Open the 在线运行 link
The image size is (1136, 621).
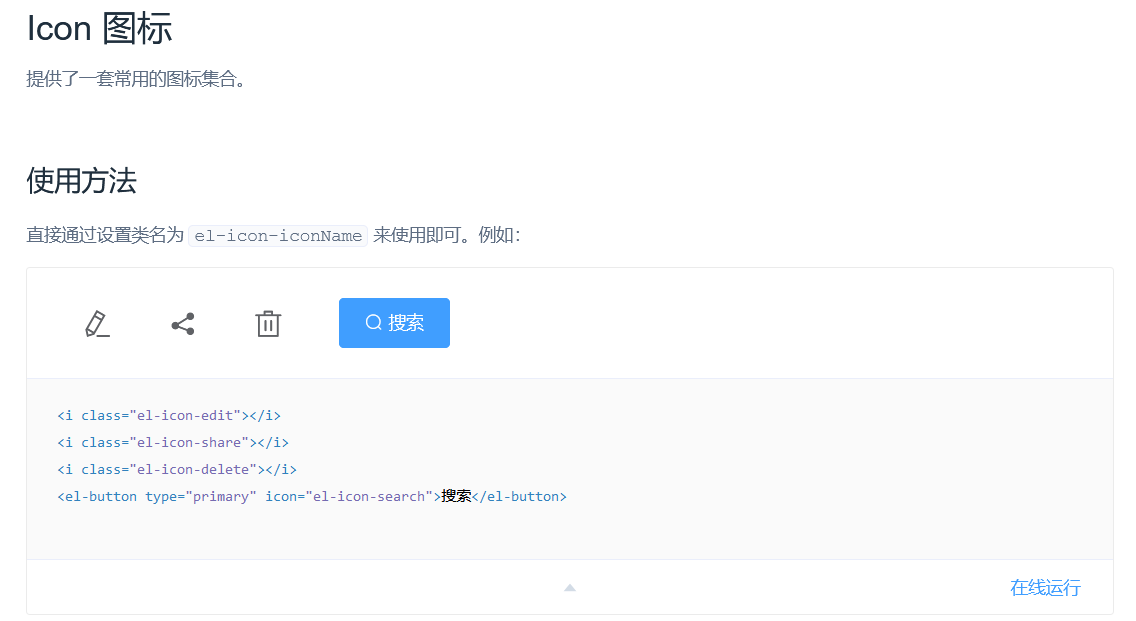[x=1045, y=588]
